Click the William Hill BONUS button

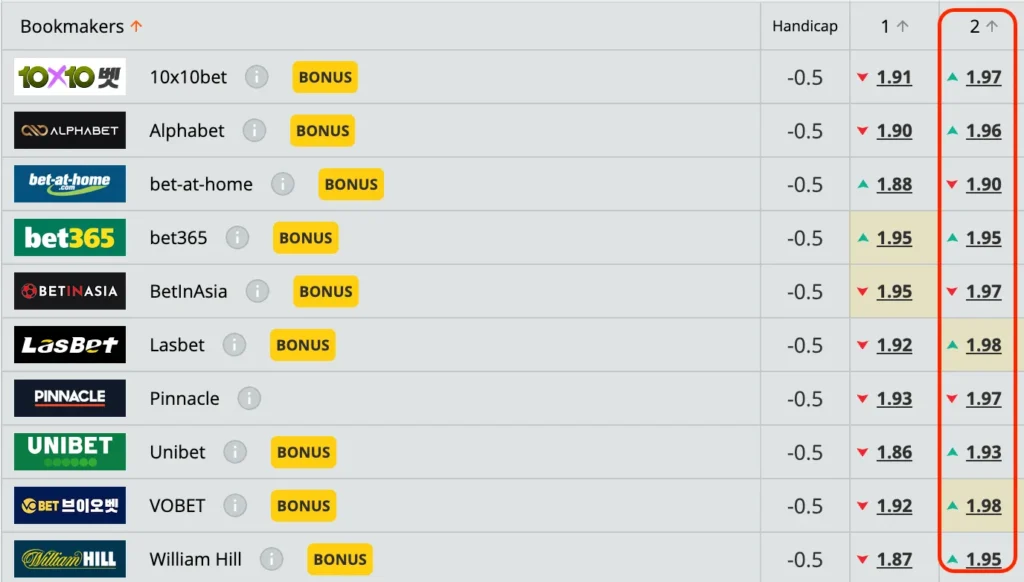(340, 559)
